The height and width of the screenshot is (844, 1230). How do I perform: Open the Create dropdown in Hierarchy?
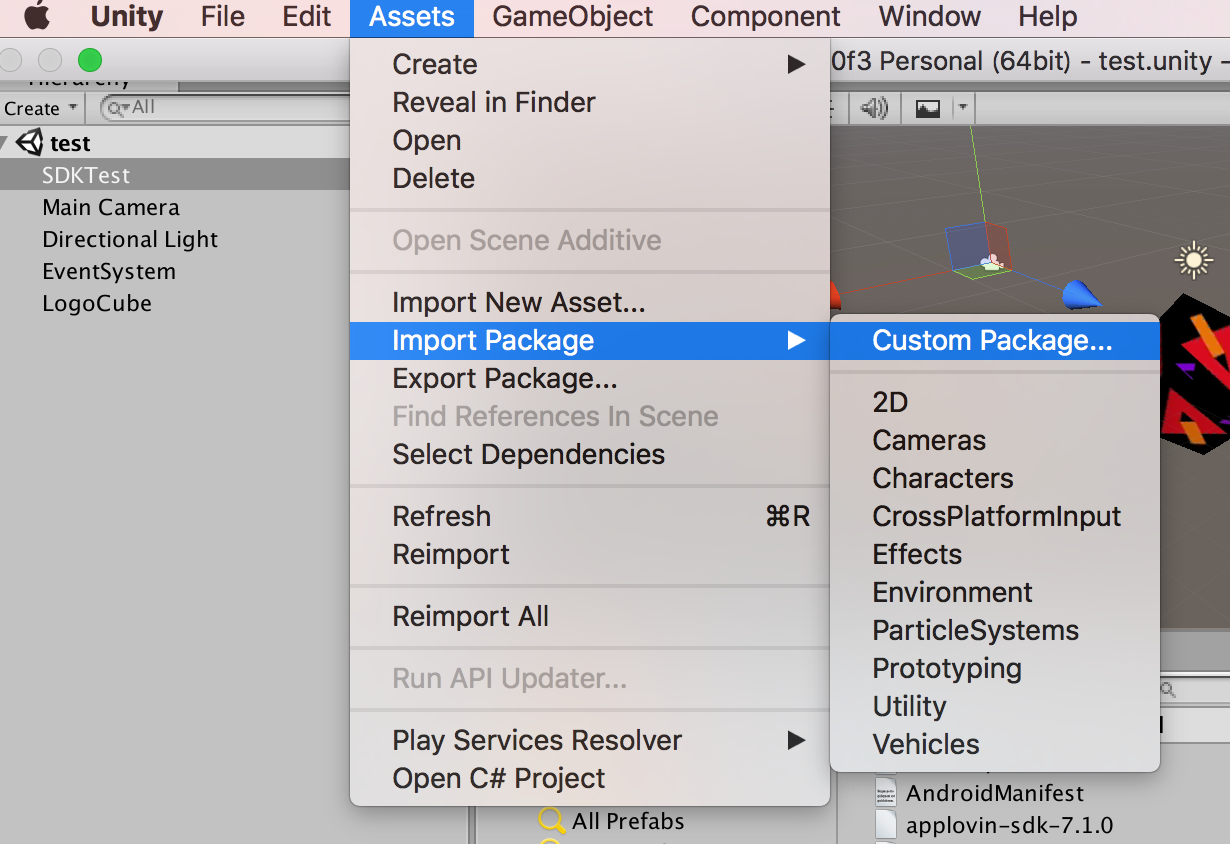(x=42, y=108)
